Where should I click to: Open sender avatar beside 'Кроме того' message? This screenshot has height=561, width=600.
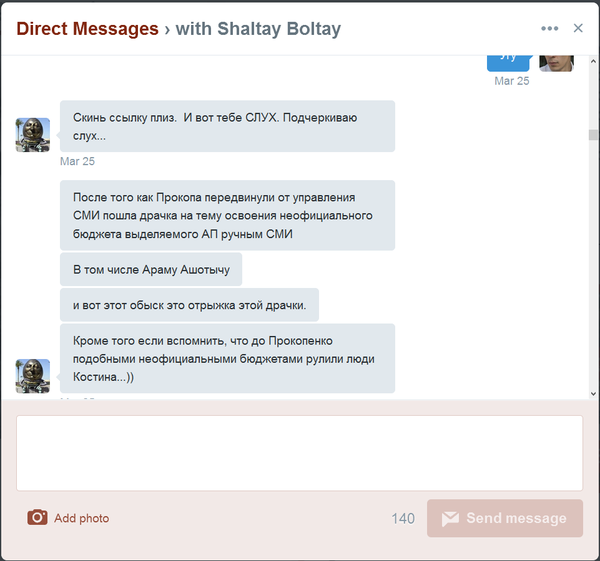[33, 376]
